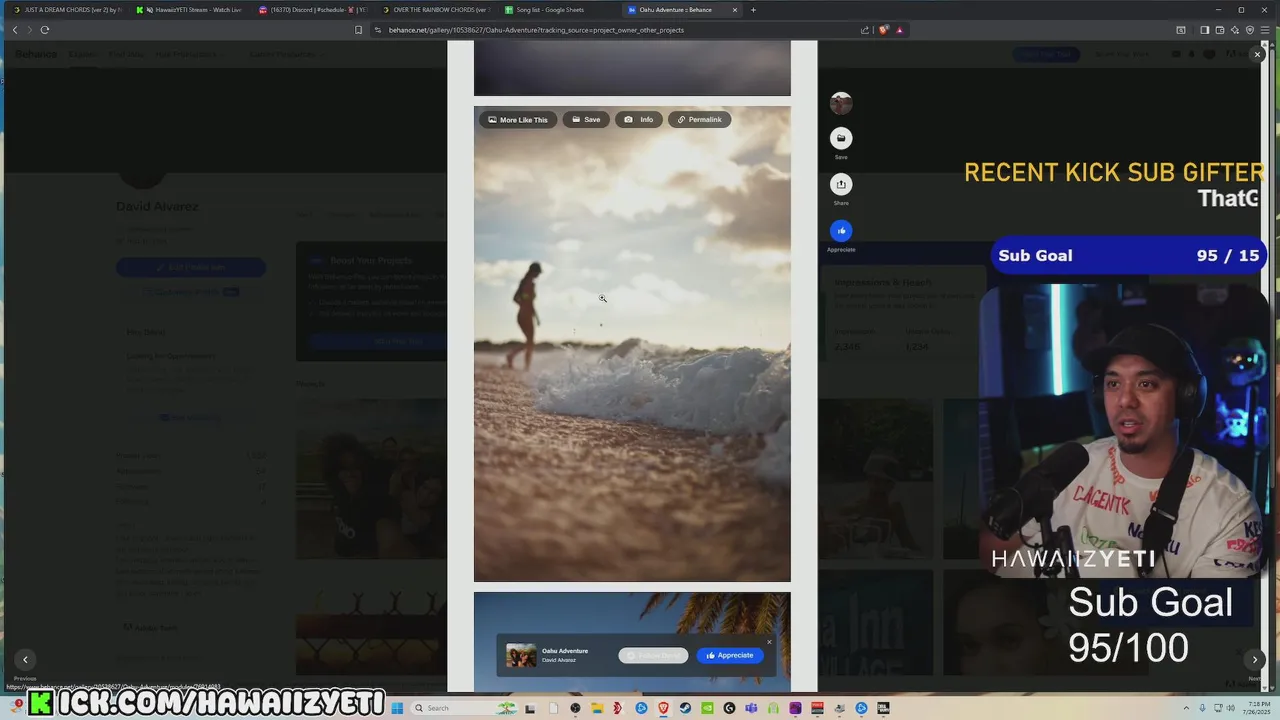Open Microsoft Teams from the taskbar
The width and height of the screenshot is (1280, 720).
(x=751, y=708)
